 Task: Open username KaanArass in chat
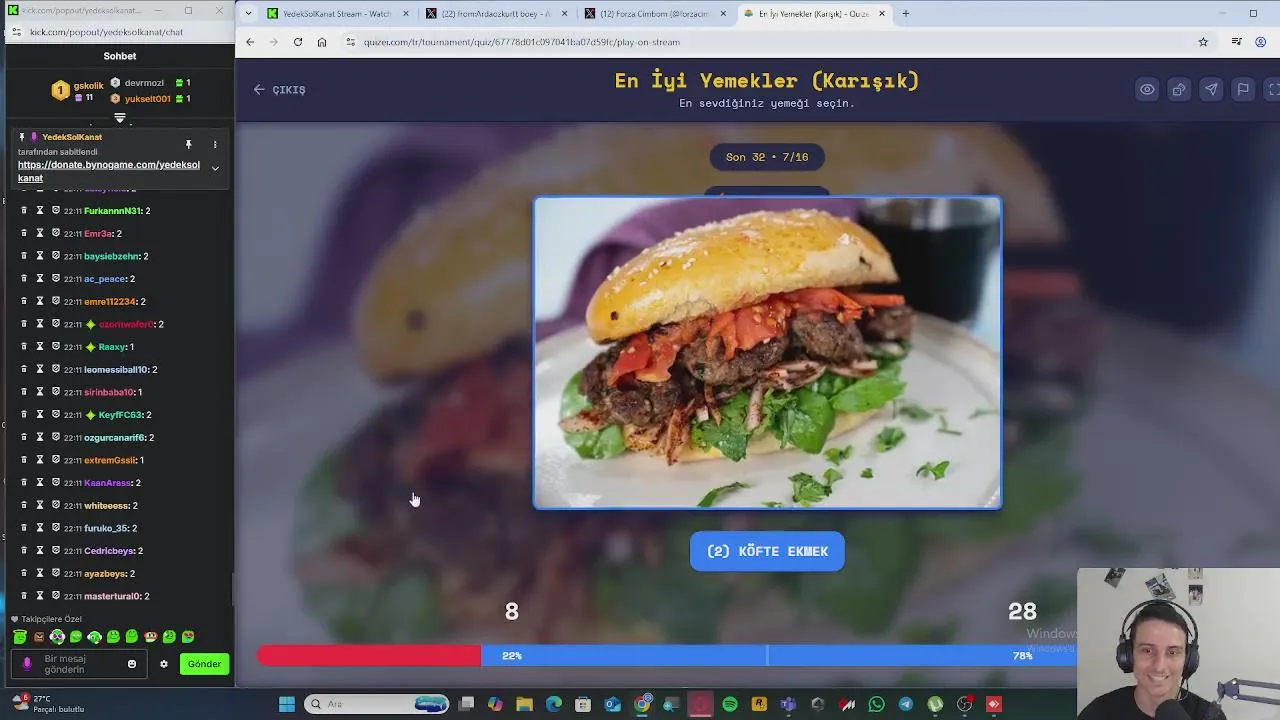(x=108, y=483)
